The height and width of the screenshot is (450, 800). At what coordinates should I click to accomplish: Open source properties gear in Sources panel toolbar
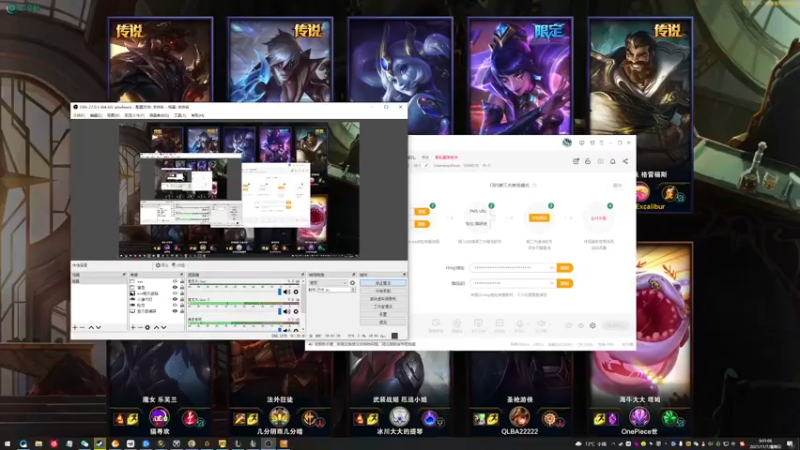(147, 328)
